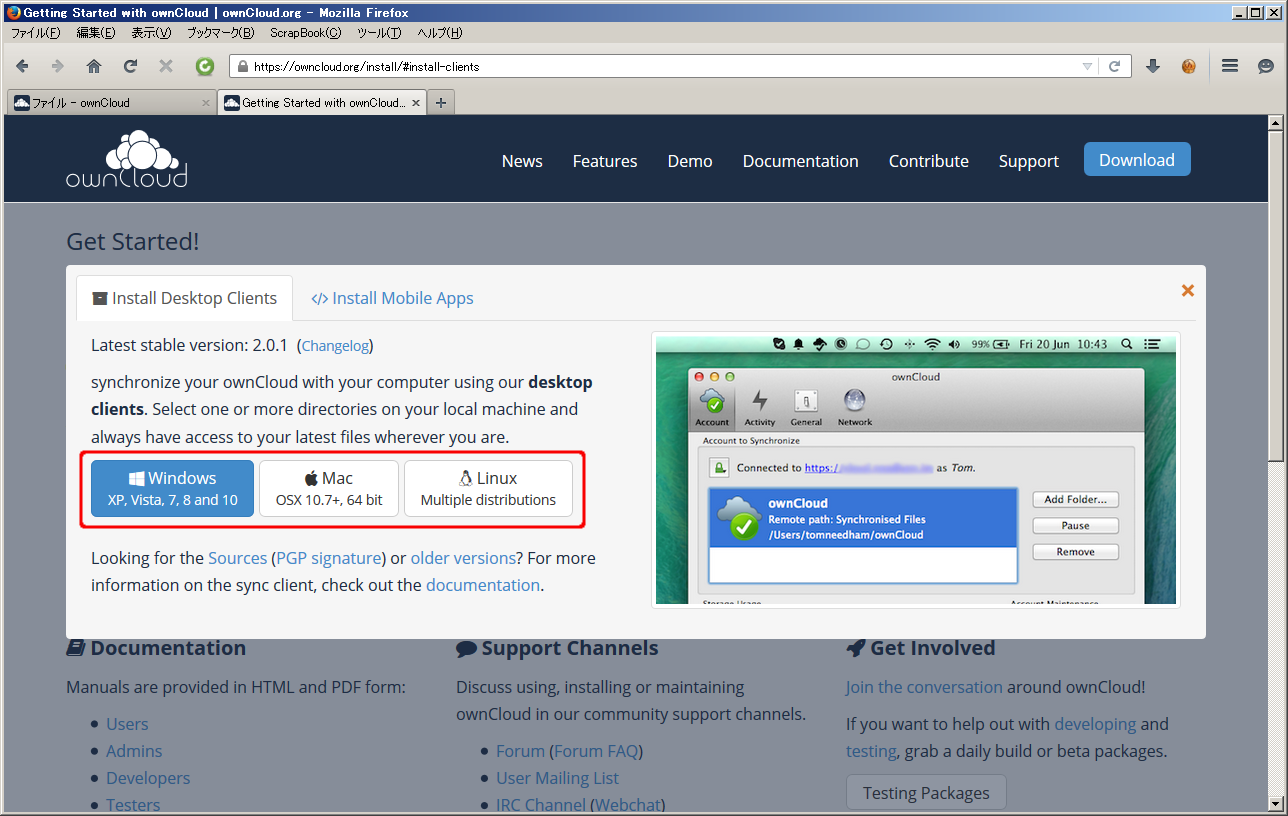Close the 'Getting Started with ownCloud' tab
The width and height of the screenshot is (1288, 816).
point(416,103)
